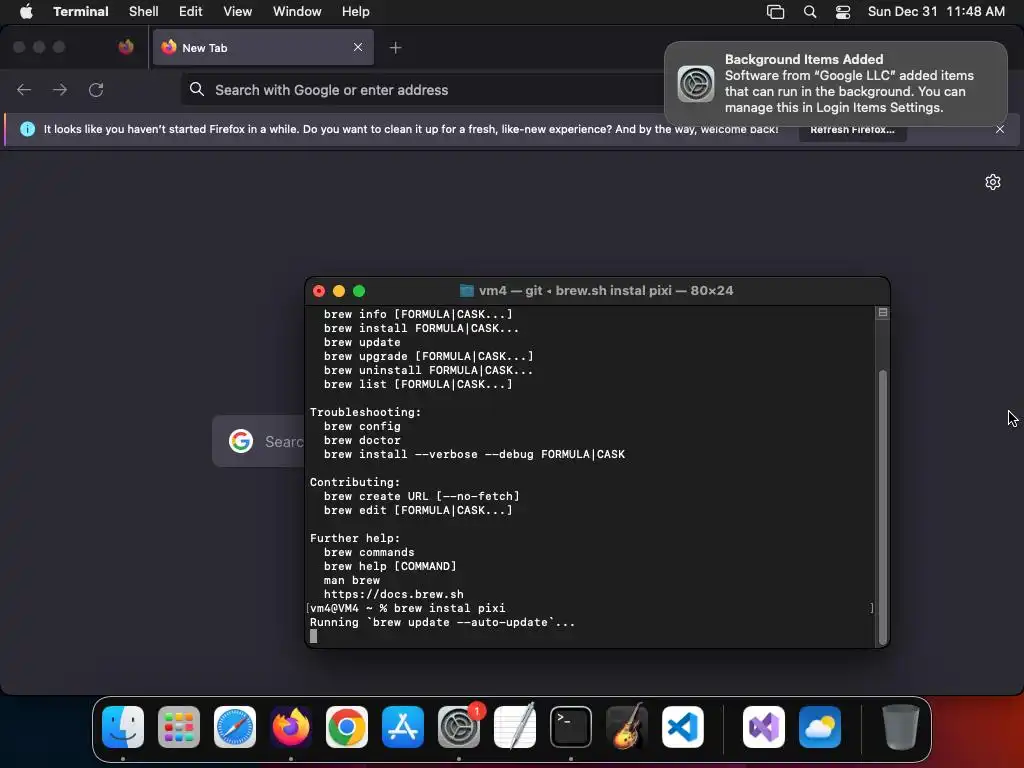
Task: Zoom the Terminal window with green button
Action: (x=359, y=291)
